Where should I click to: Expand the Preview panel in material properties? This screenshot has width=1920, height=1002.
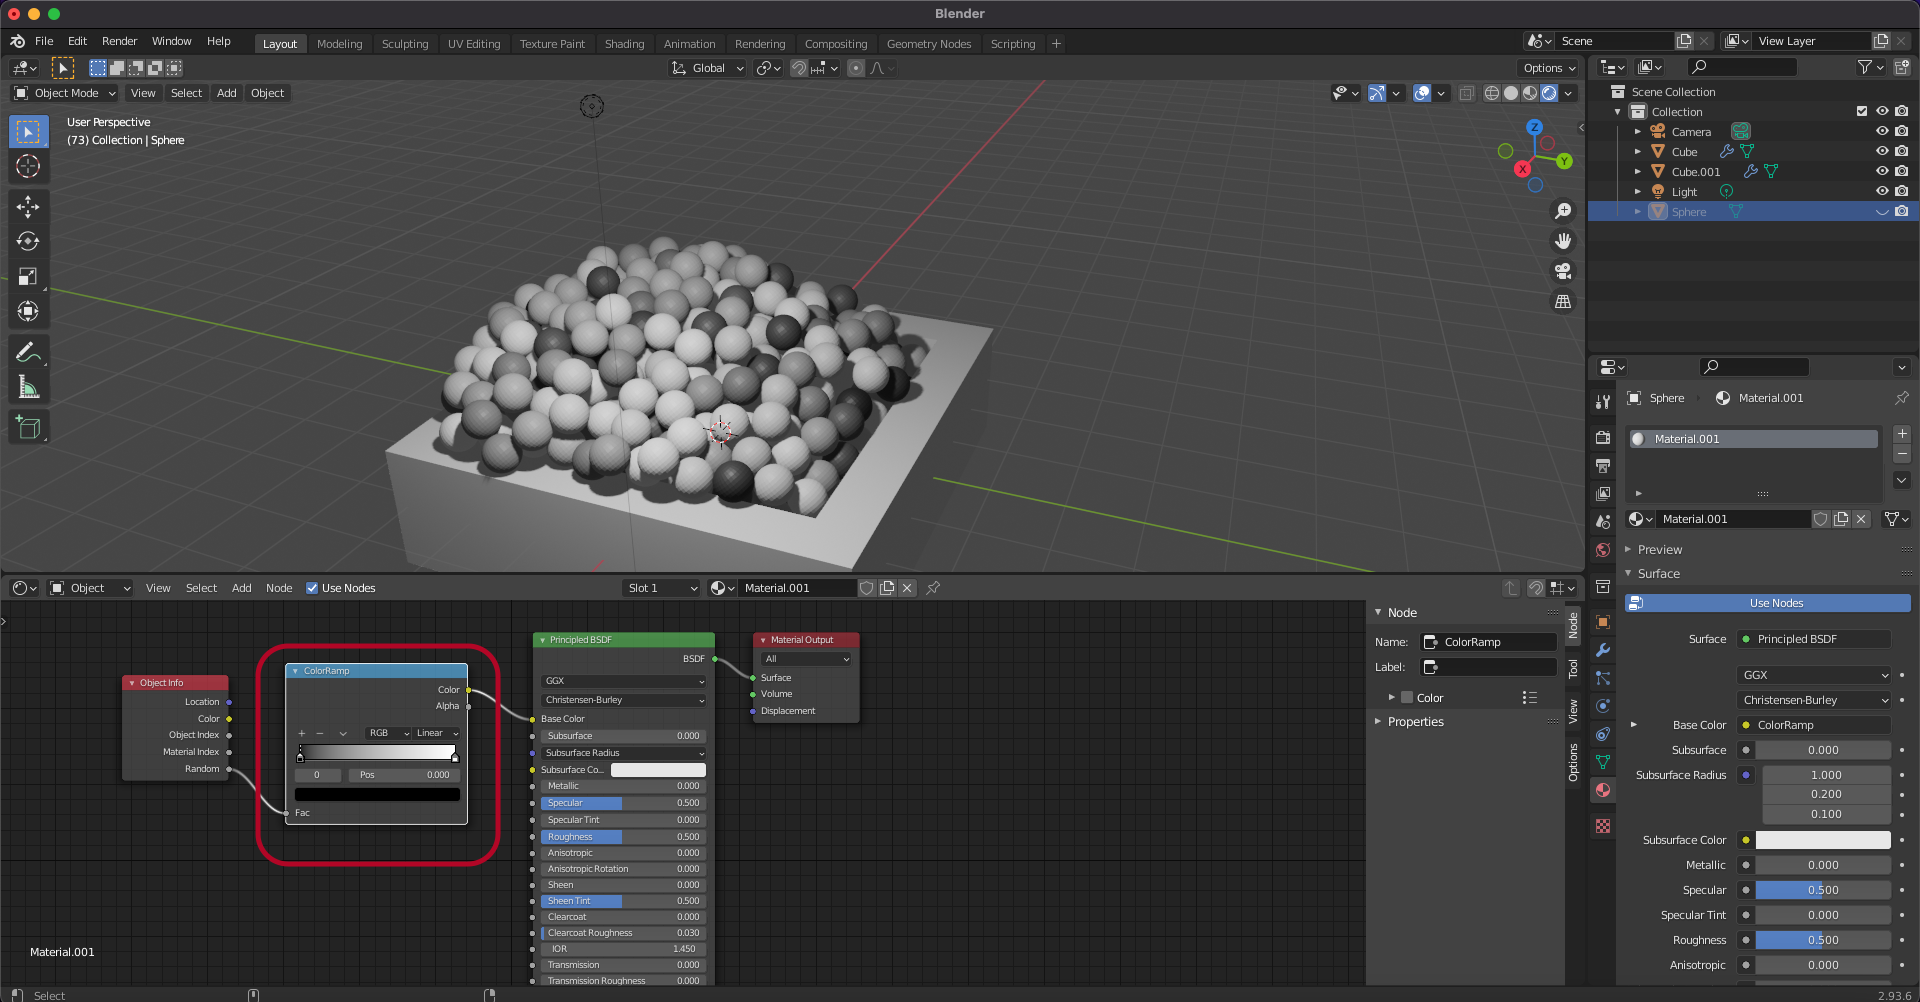pyautogui.click(x=1660, y=550)
